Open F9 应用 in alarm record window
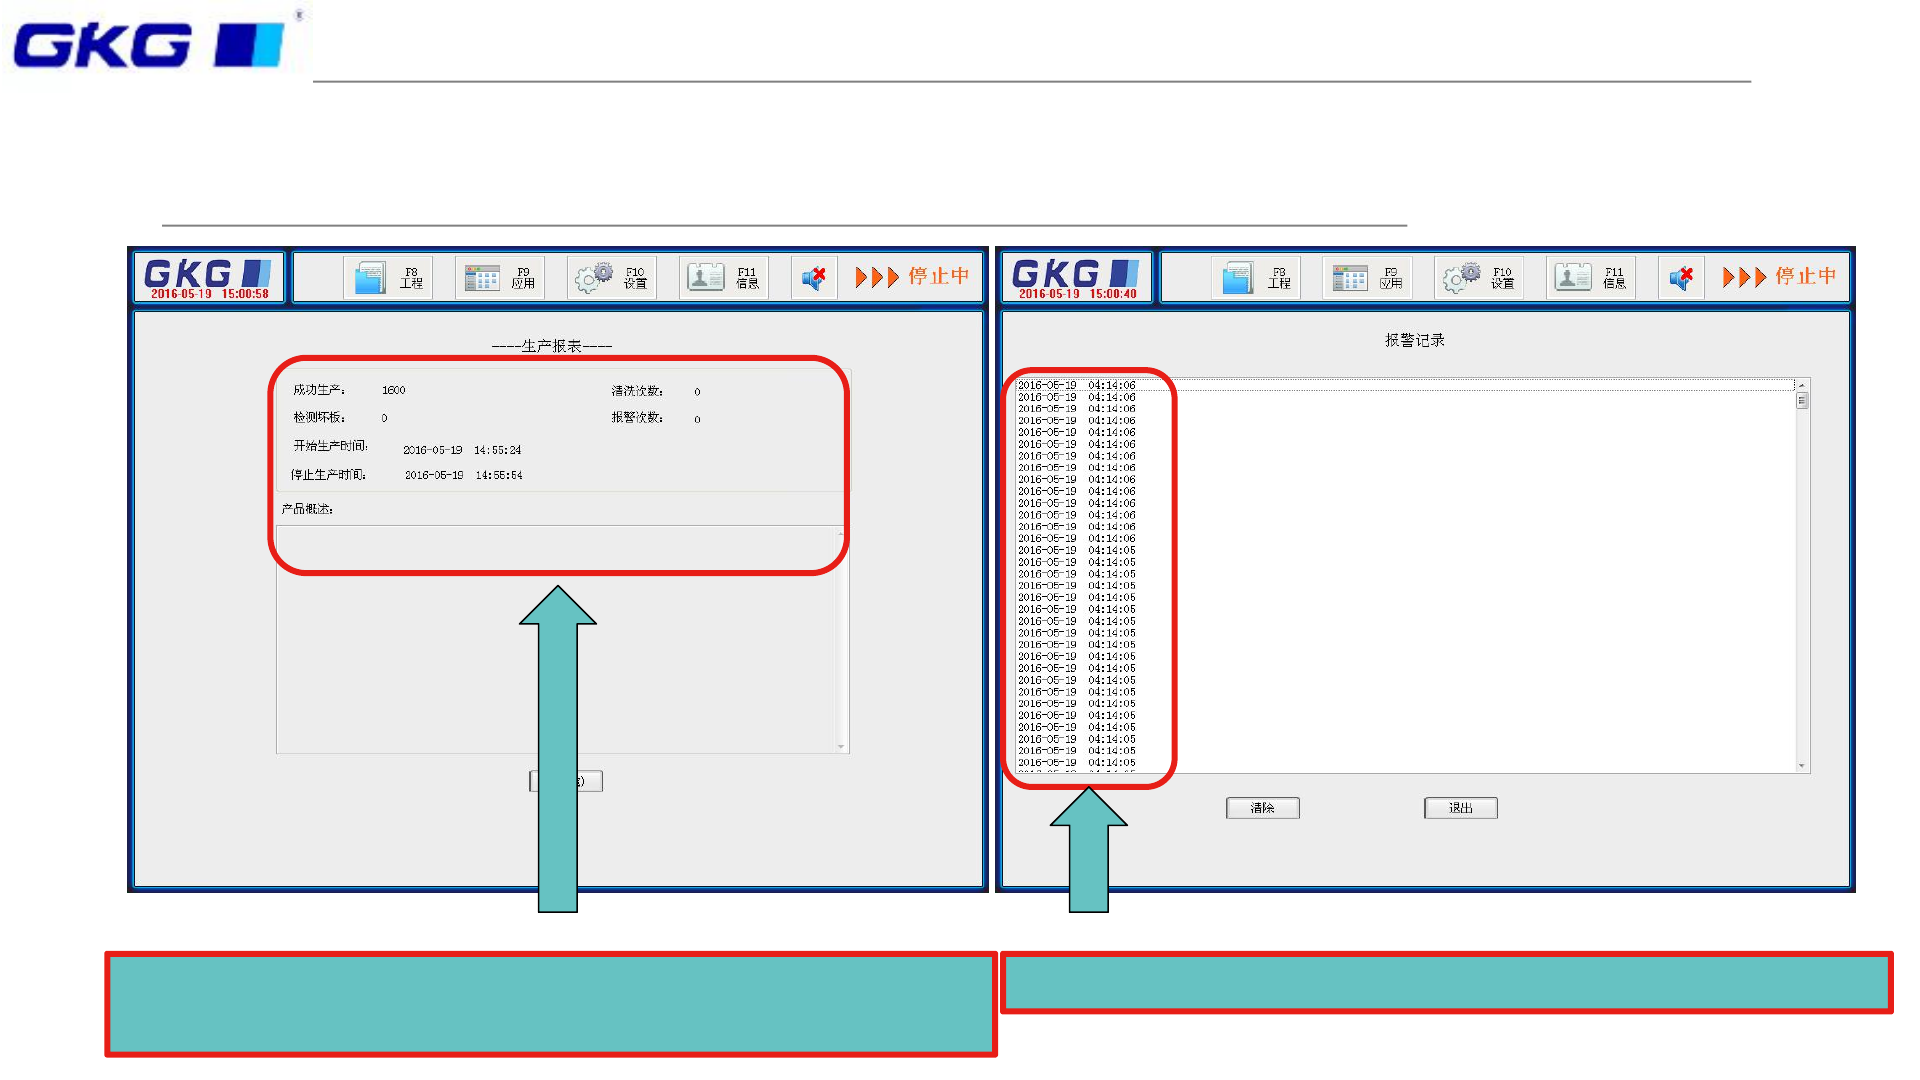The width and height of the screenshot is (1920, 1080). coord(1367,277)
